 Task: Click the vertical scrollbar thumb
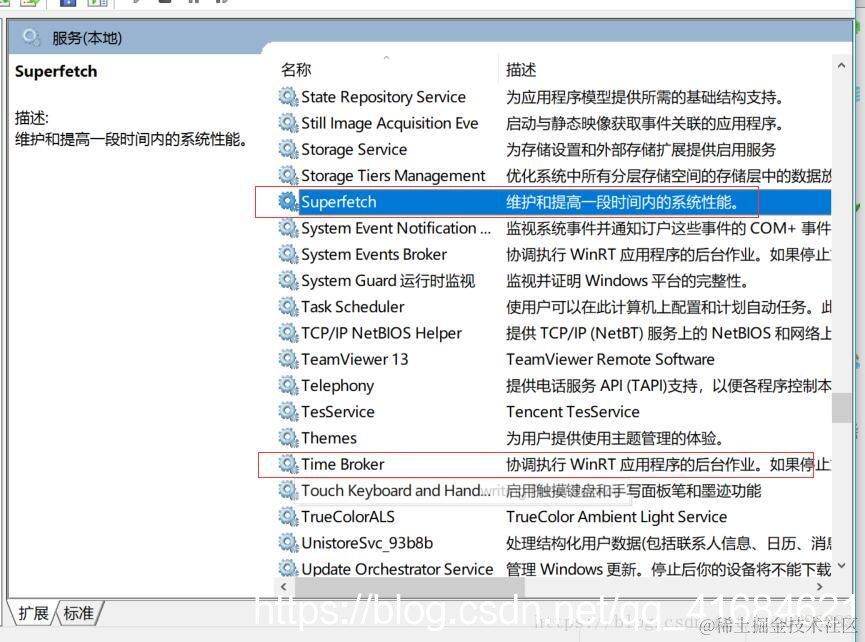841,407
